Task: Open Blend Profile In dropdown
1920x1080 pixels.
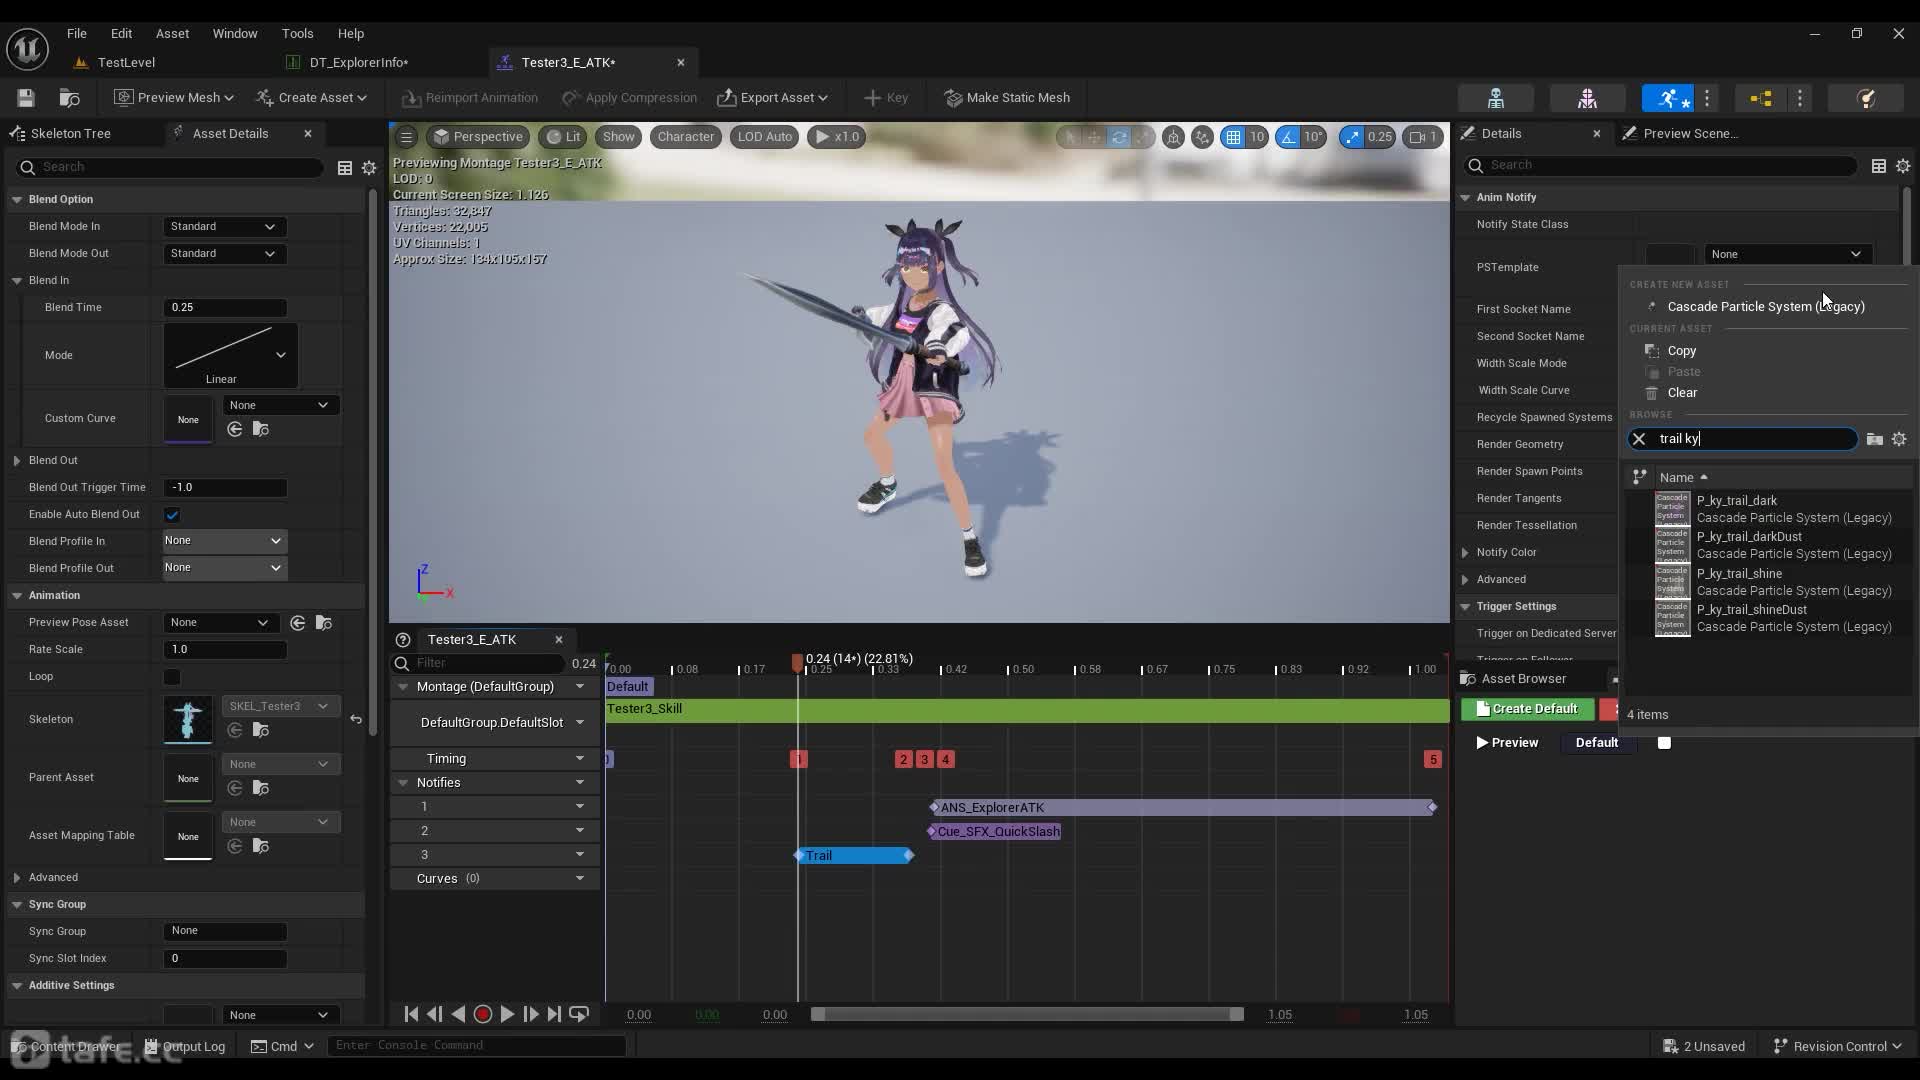Action: [224, 541]
